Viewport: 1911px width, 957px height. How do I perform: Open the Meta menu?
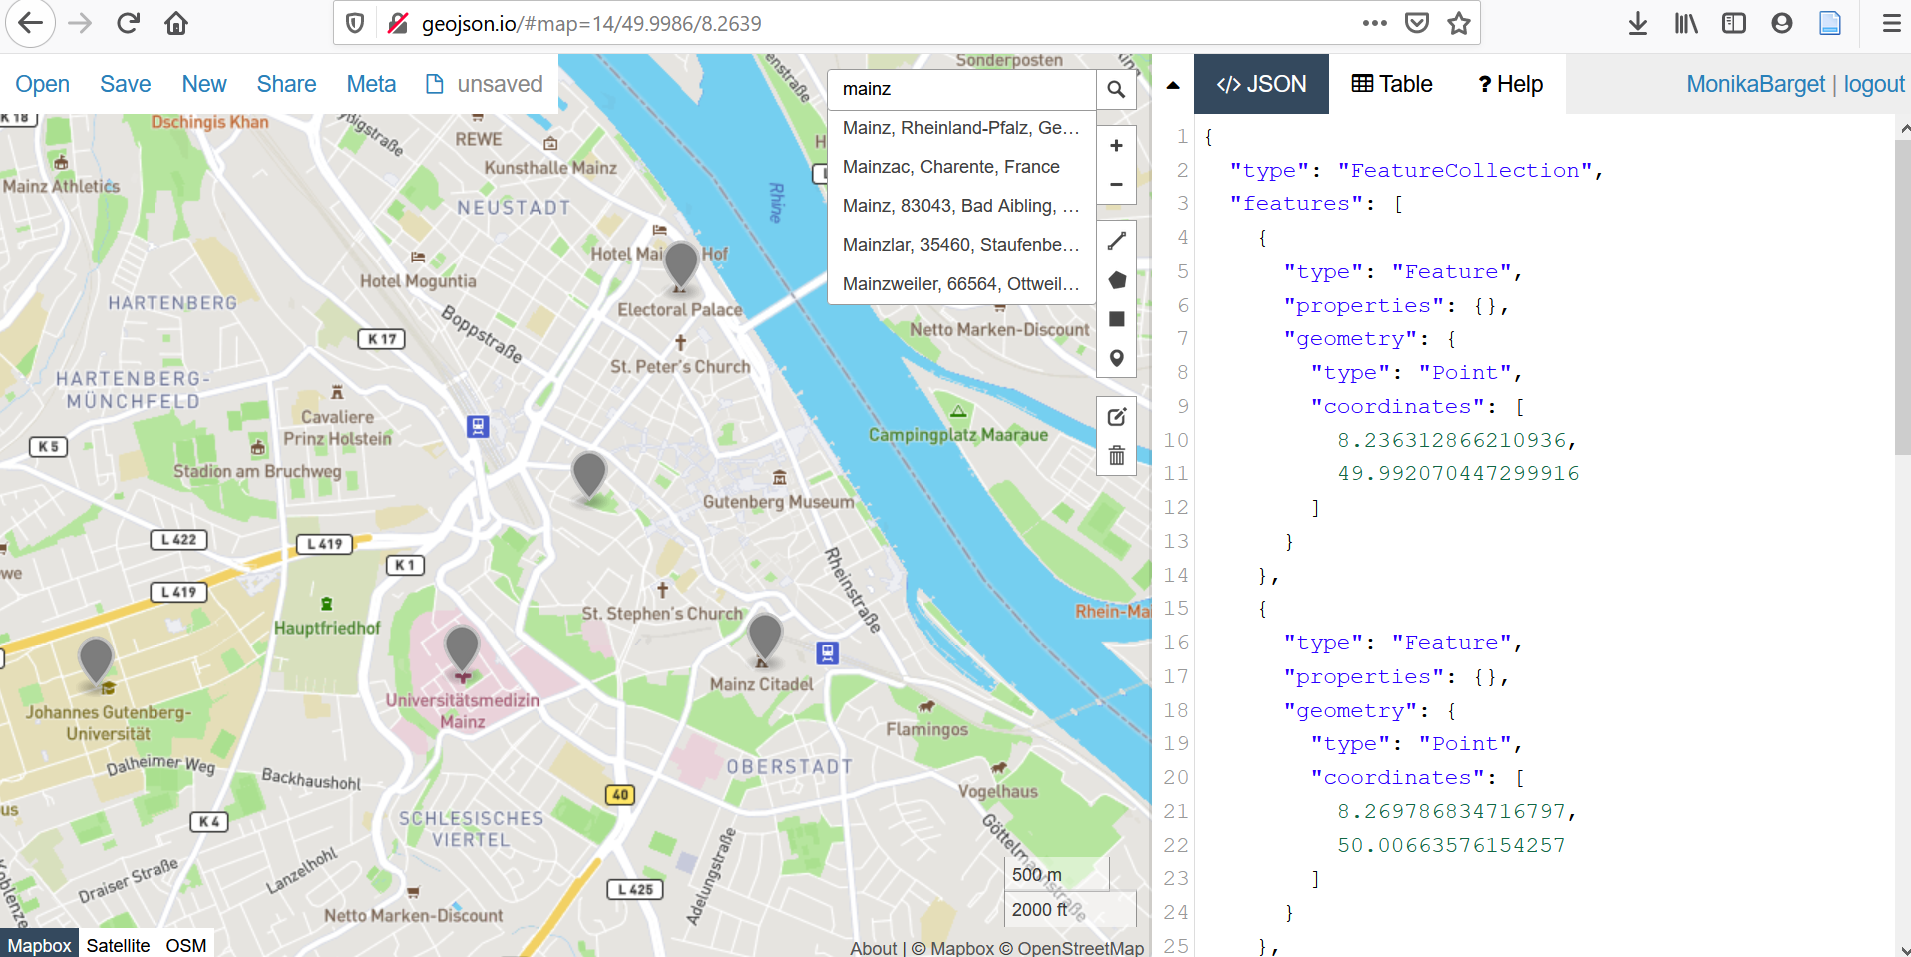tap(371, 84)
